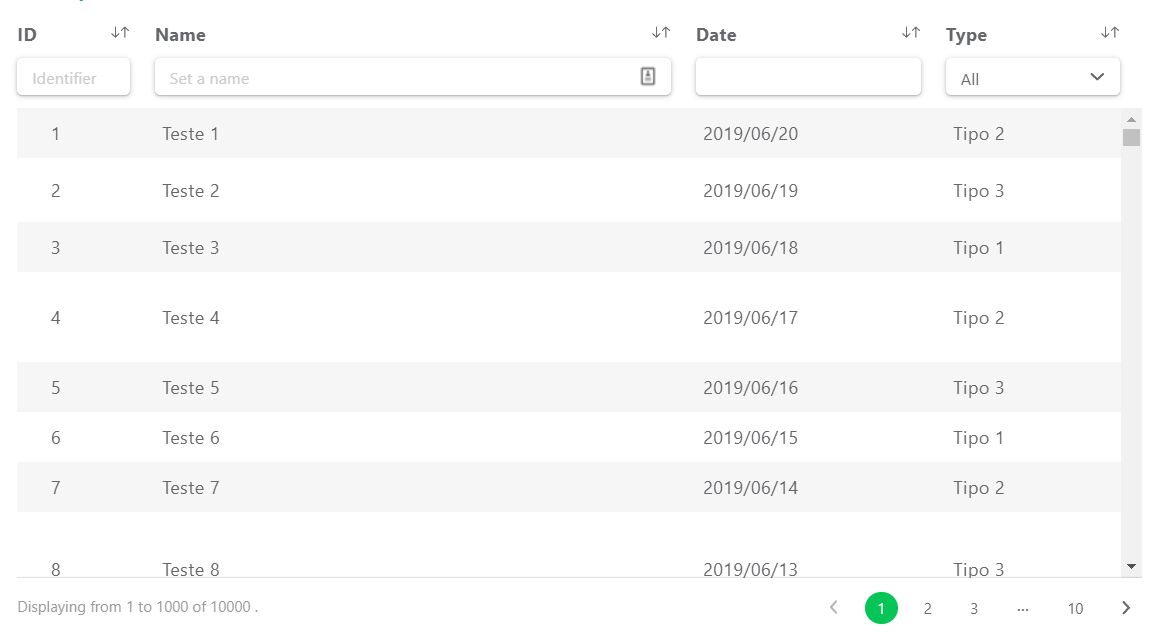
Task: Sort the table by the ID column
Action: click(119, 32)
